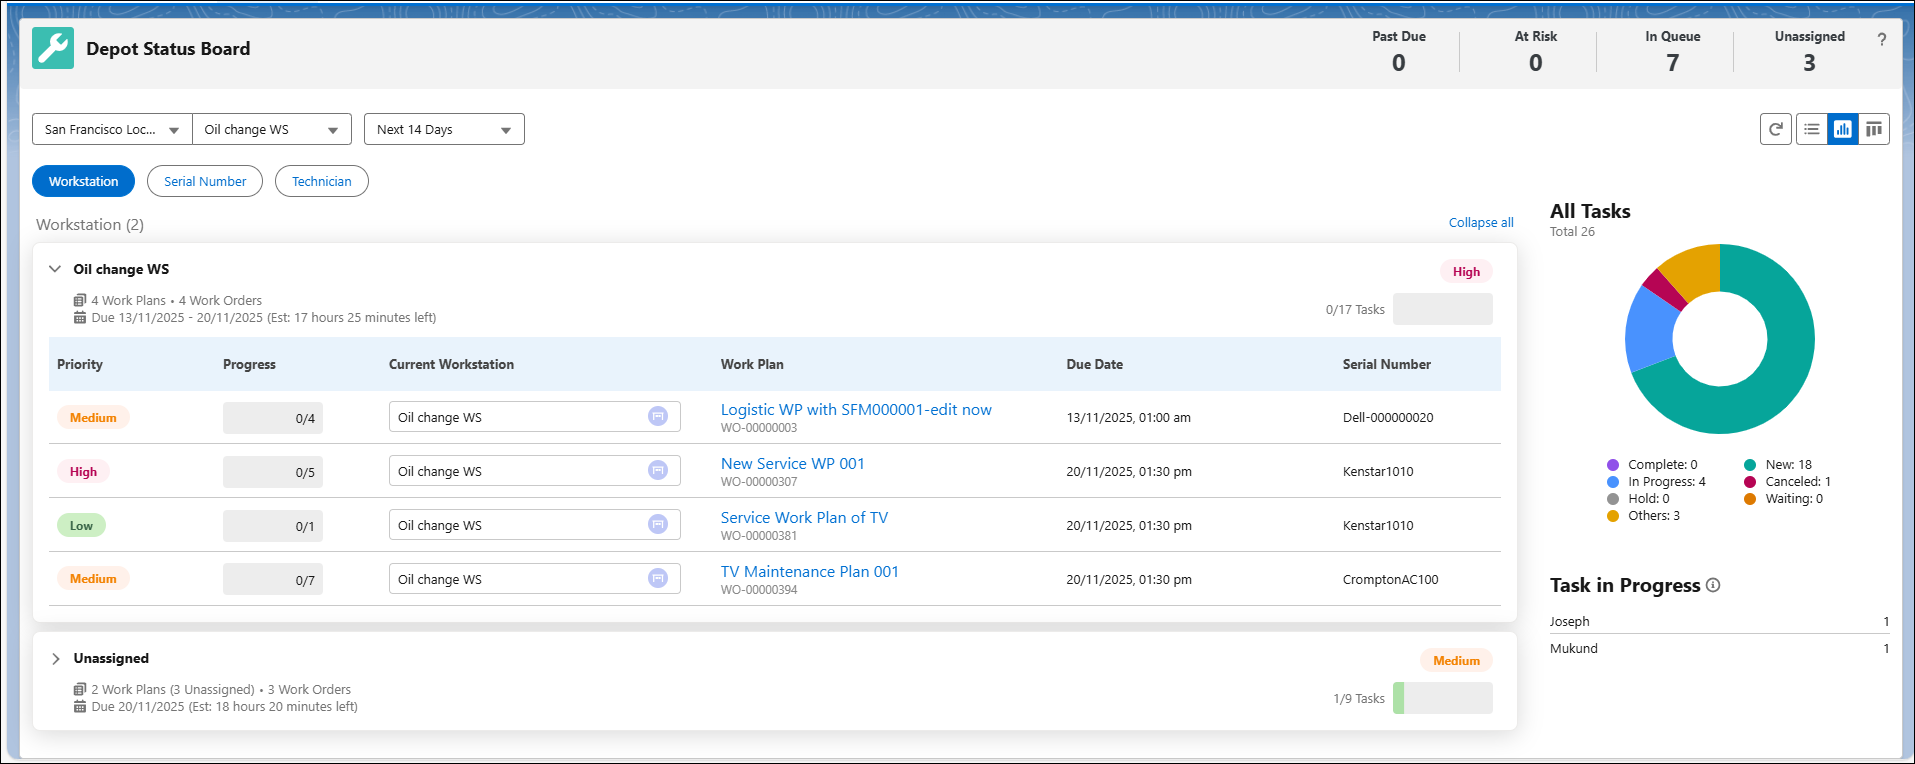Click the Complete purple legend swatch
The height and width of the screenshot is (764, 1915).
point(1613,465)
